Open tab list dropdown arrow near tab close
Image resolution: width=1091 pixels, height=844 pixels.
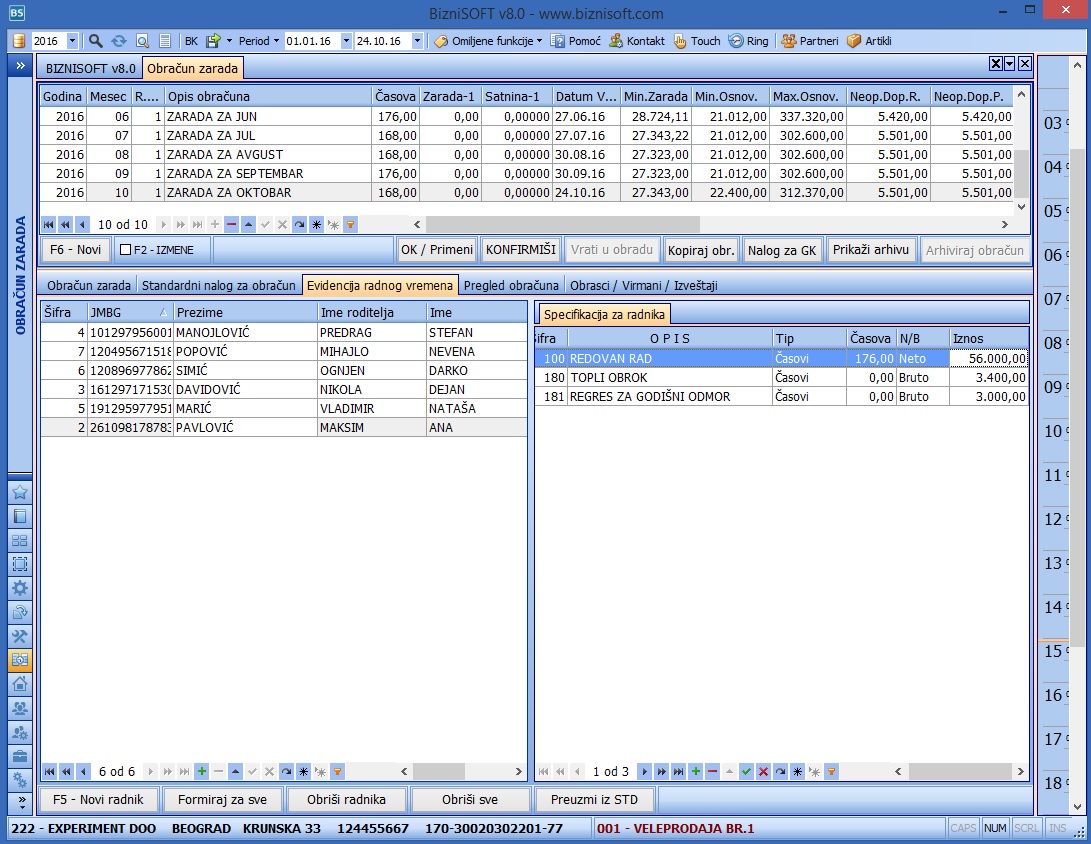pyautogui.click(x=1010, y=64)
